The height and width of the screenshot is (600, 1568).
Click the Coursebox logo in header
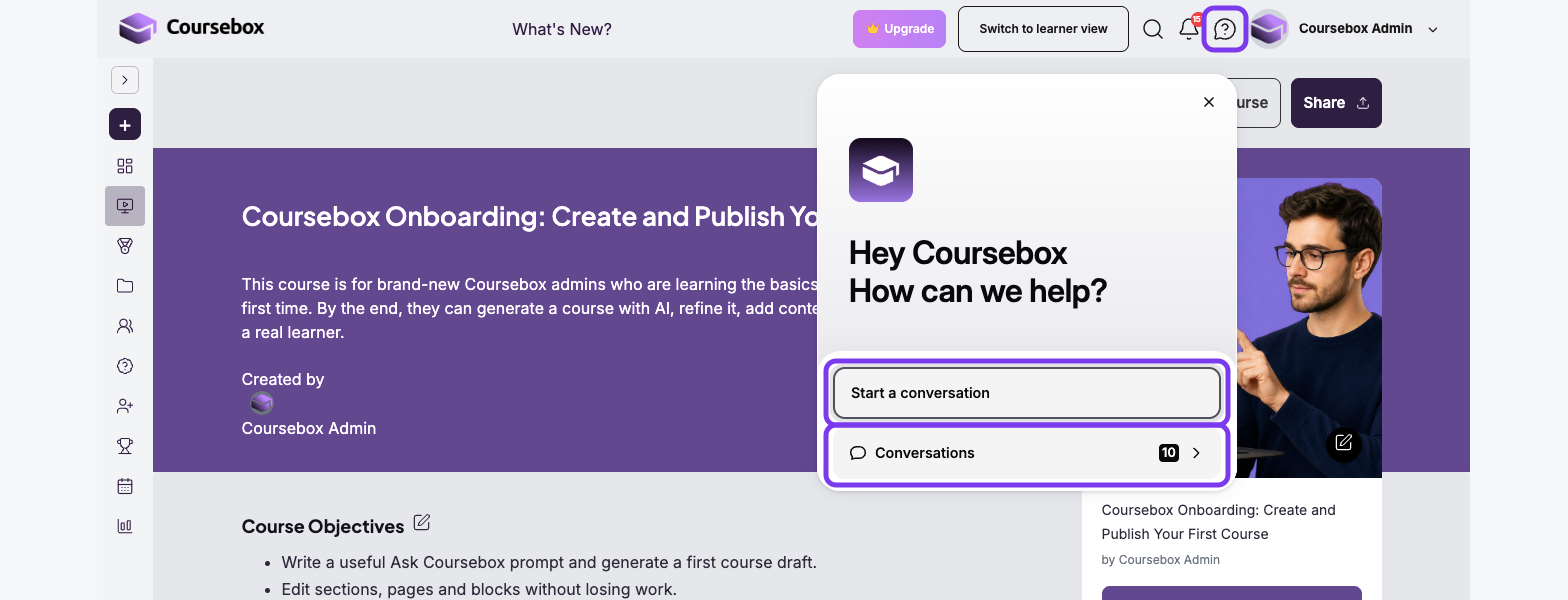(191, 28)
